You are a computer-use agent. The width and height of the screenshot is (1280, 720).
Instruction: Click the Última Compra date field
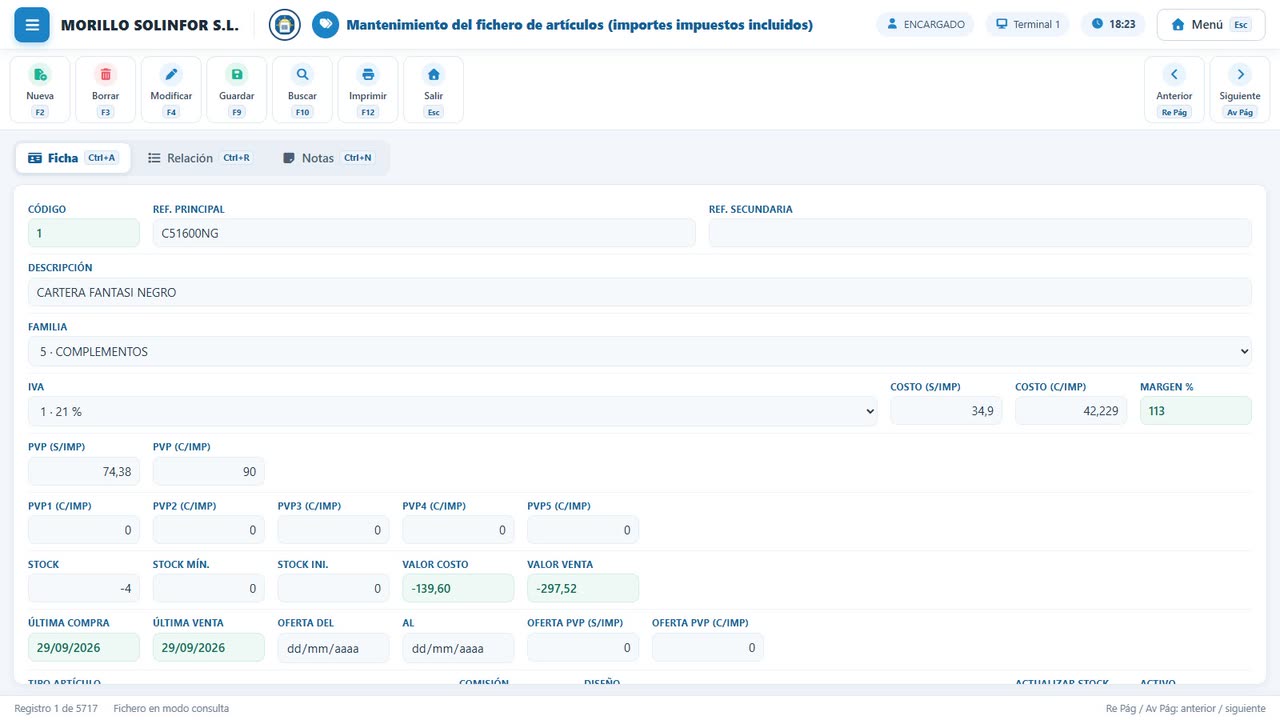(84, 647)
